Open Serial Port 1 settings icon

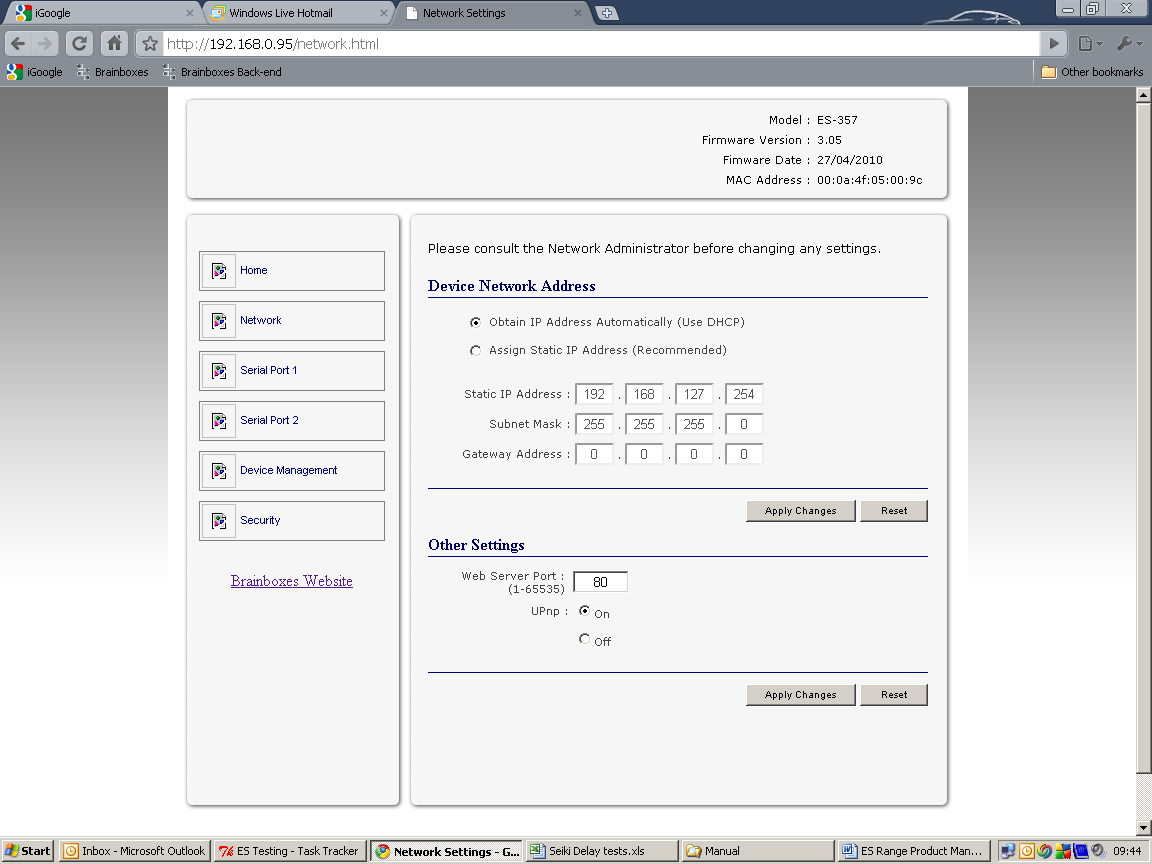click(218, 370)
